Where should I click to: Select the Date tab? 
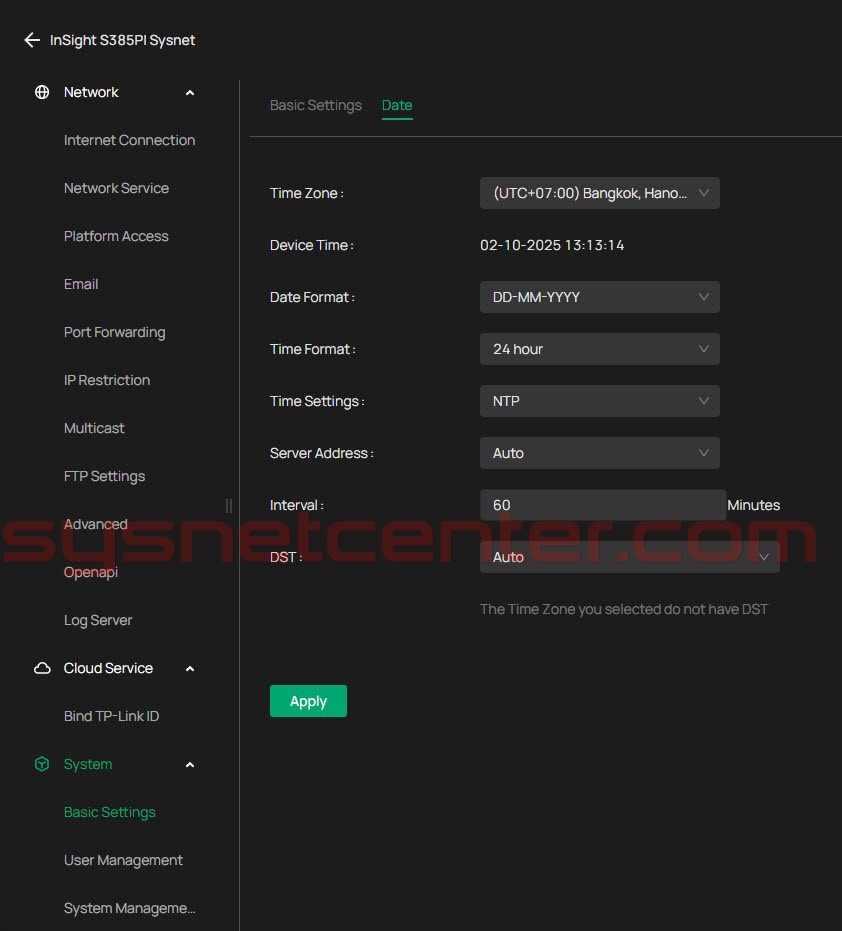(397, 105)
